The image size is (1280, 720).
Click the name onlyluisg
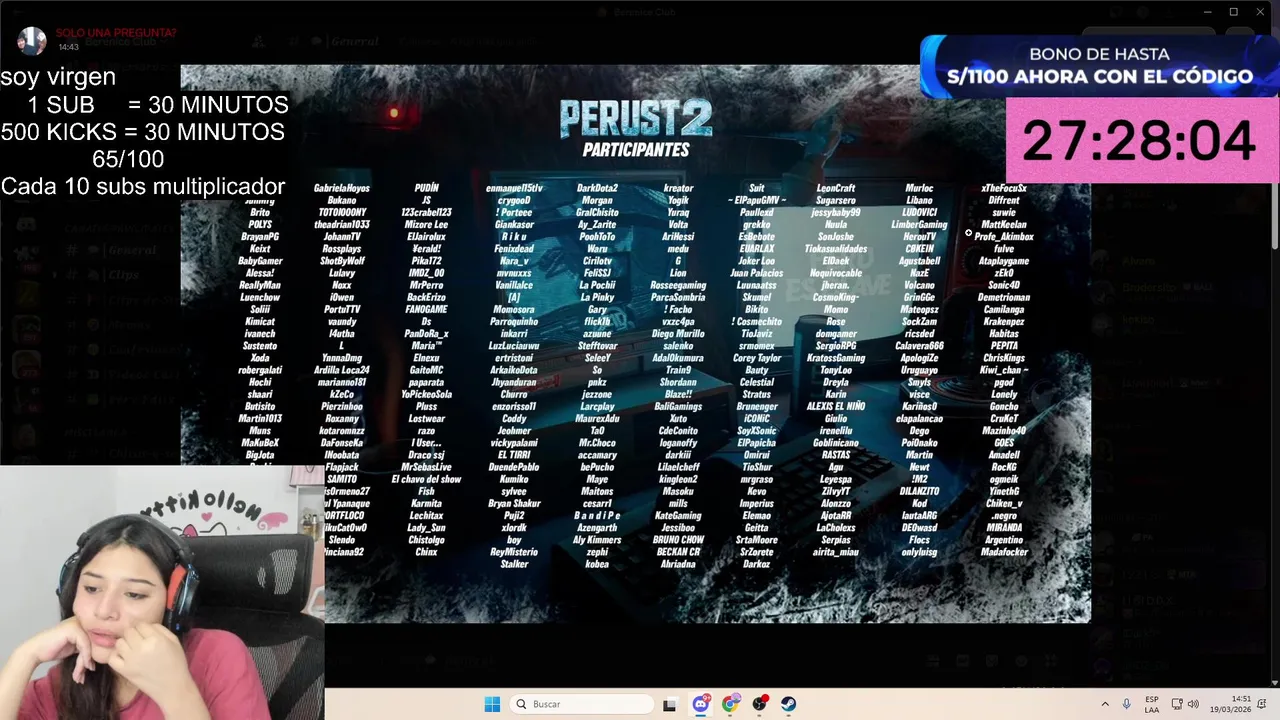[919, 552]
